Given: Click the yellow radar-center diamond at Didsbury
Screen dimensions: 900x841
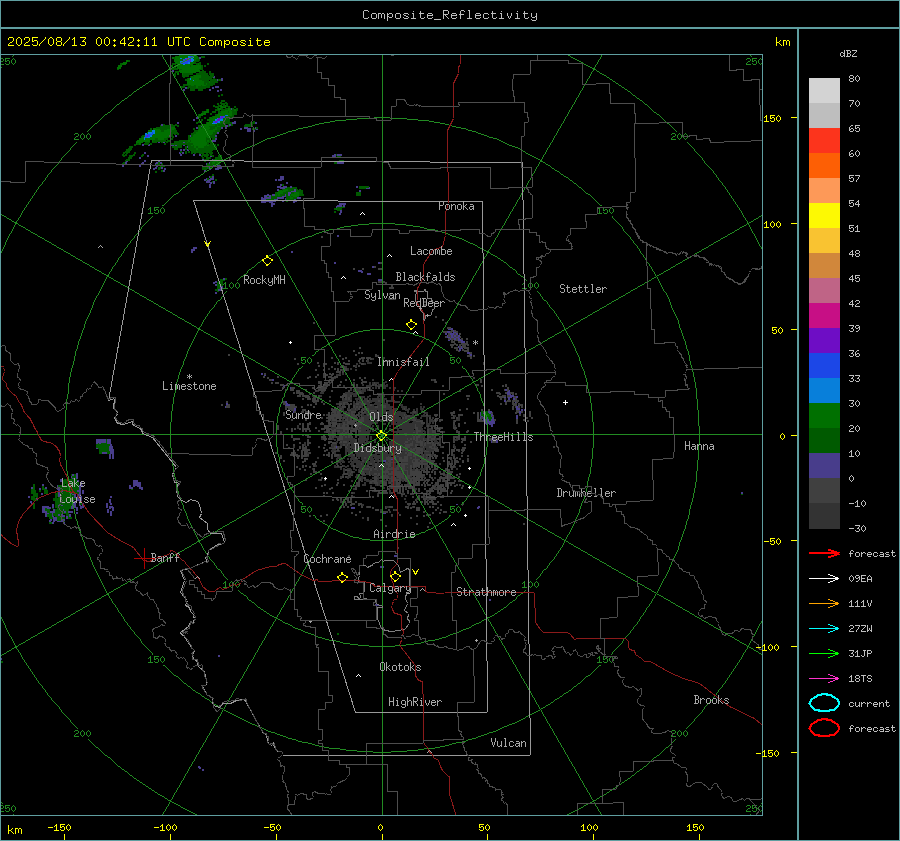Looking at the screenshot, I should pyautogui.click(x=382, y=436).
